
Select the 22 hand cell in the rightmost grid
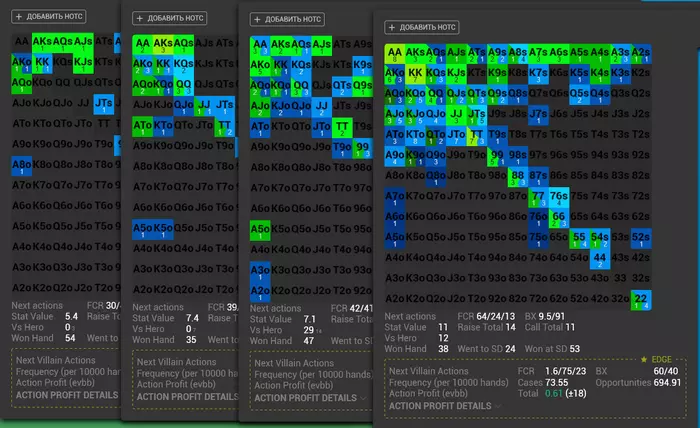pyautogui.click(x=641, y=301)
